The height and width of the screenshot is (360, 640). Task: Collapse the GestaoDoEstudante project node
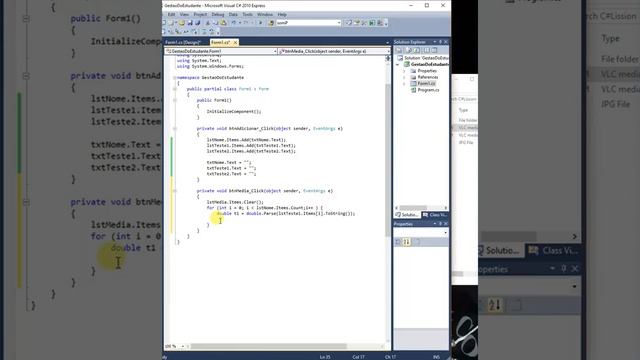tap(398, 64)
